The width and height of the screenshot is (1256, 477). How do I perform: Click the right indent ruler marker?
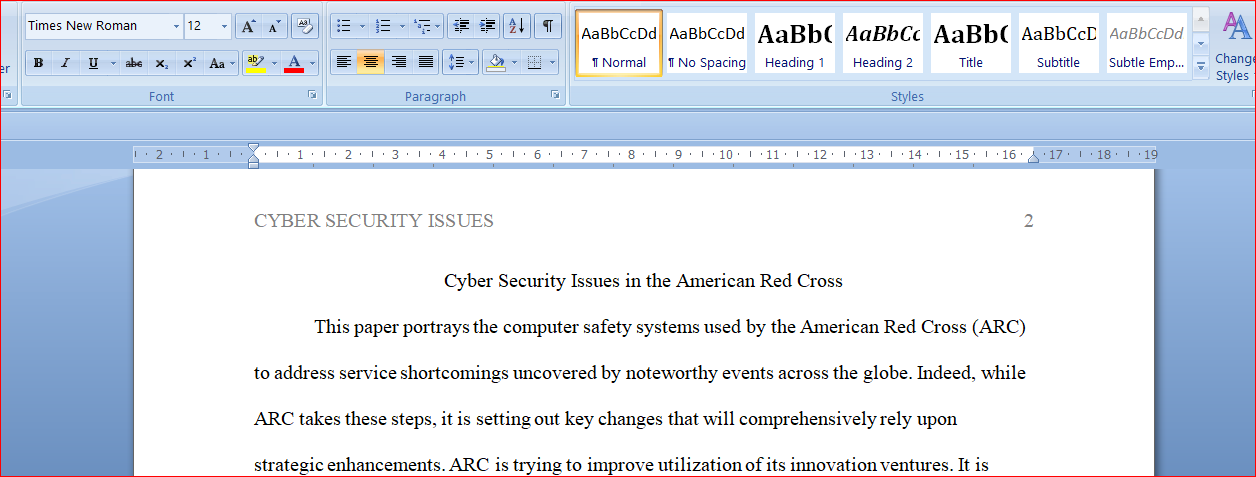(x=1033, y=157)
